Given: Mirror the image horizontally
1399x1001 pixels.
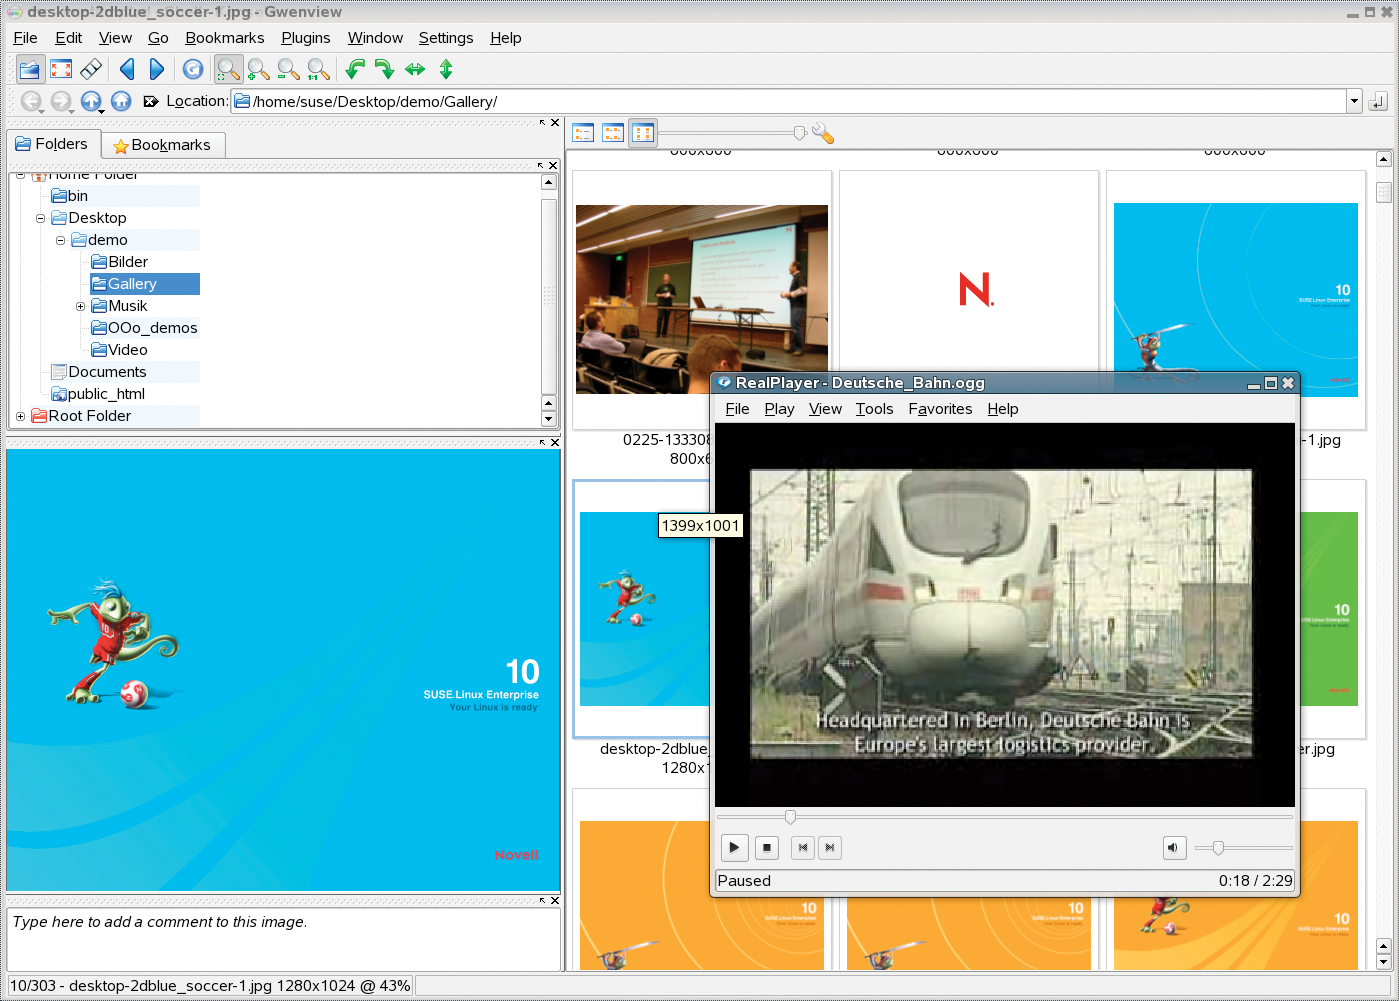Looking at the screenshot, I should coord(415,69).
